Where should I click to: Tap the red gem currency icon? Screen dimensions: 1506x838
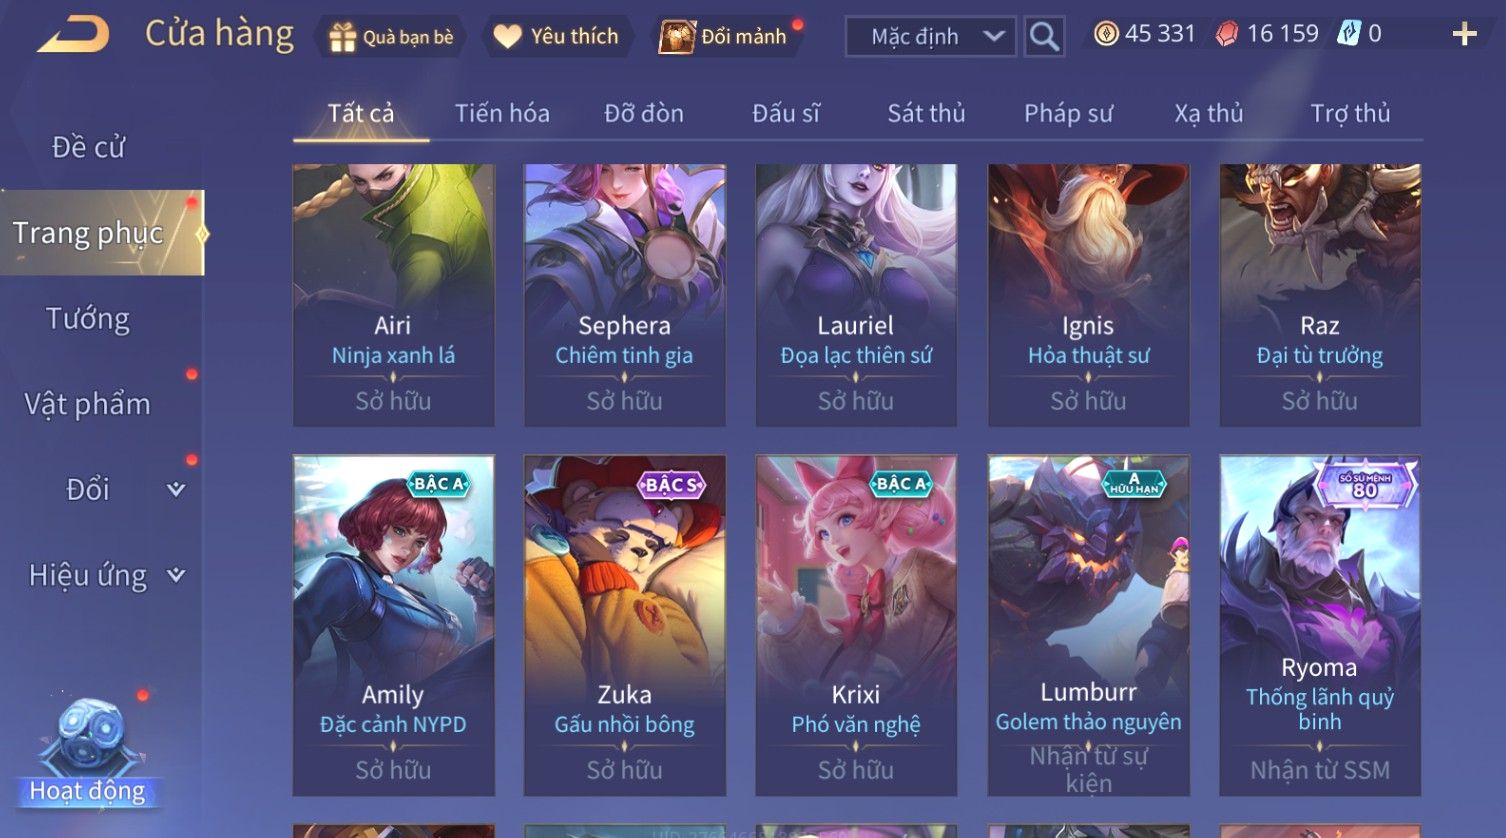click(1226, 34)
